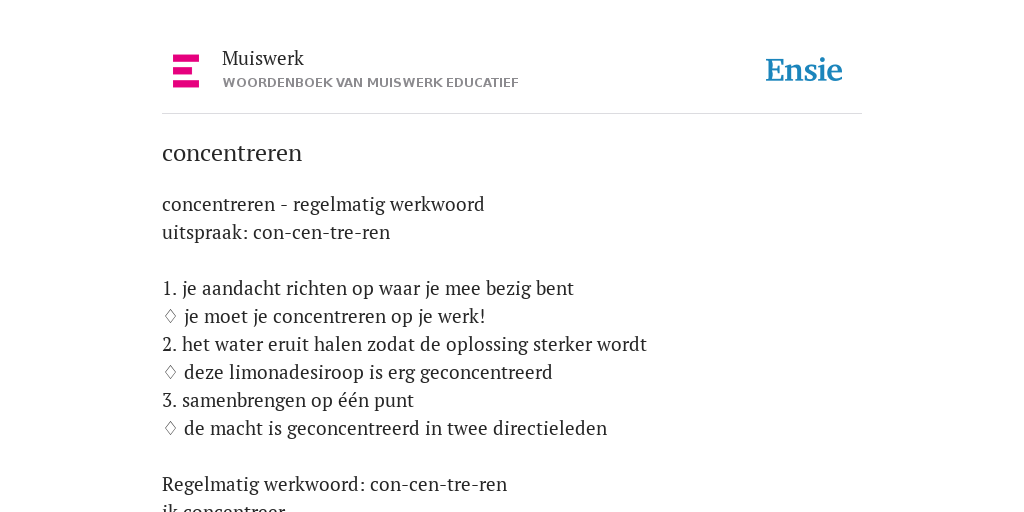
Task: Click the diamond bullet before 'je moet je concentreren'
Action: click(x=170, y=316)
